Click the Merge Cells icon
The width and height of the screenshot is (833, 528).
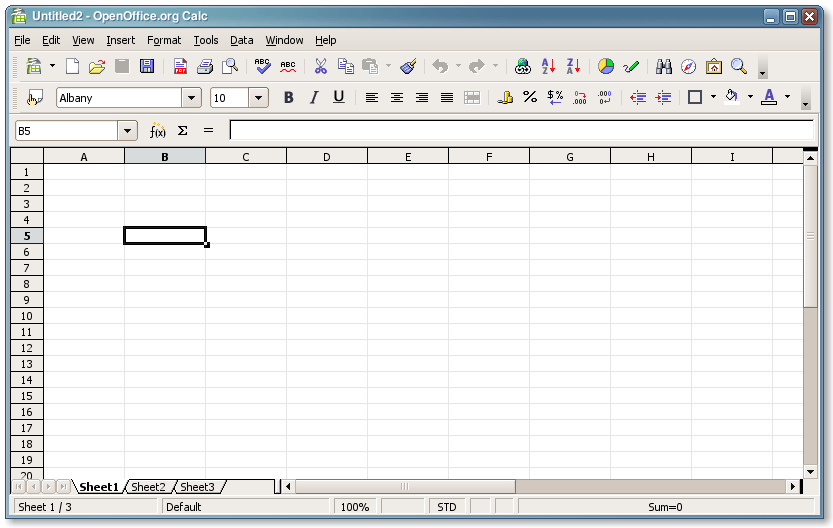[472, 98]
